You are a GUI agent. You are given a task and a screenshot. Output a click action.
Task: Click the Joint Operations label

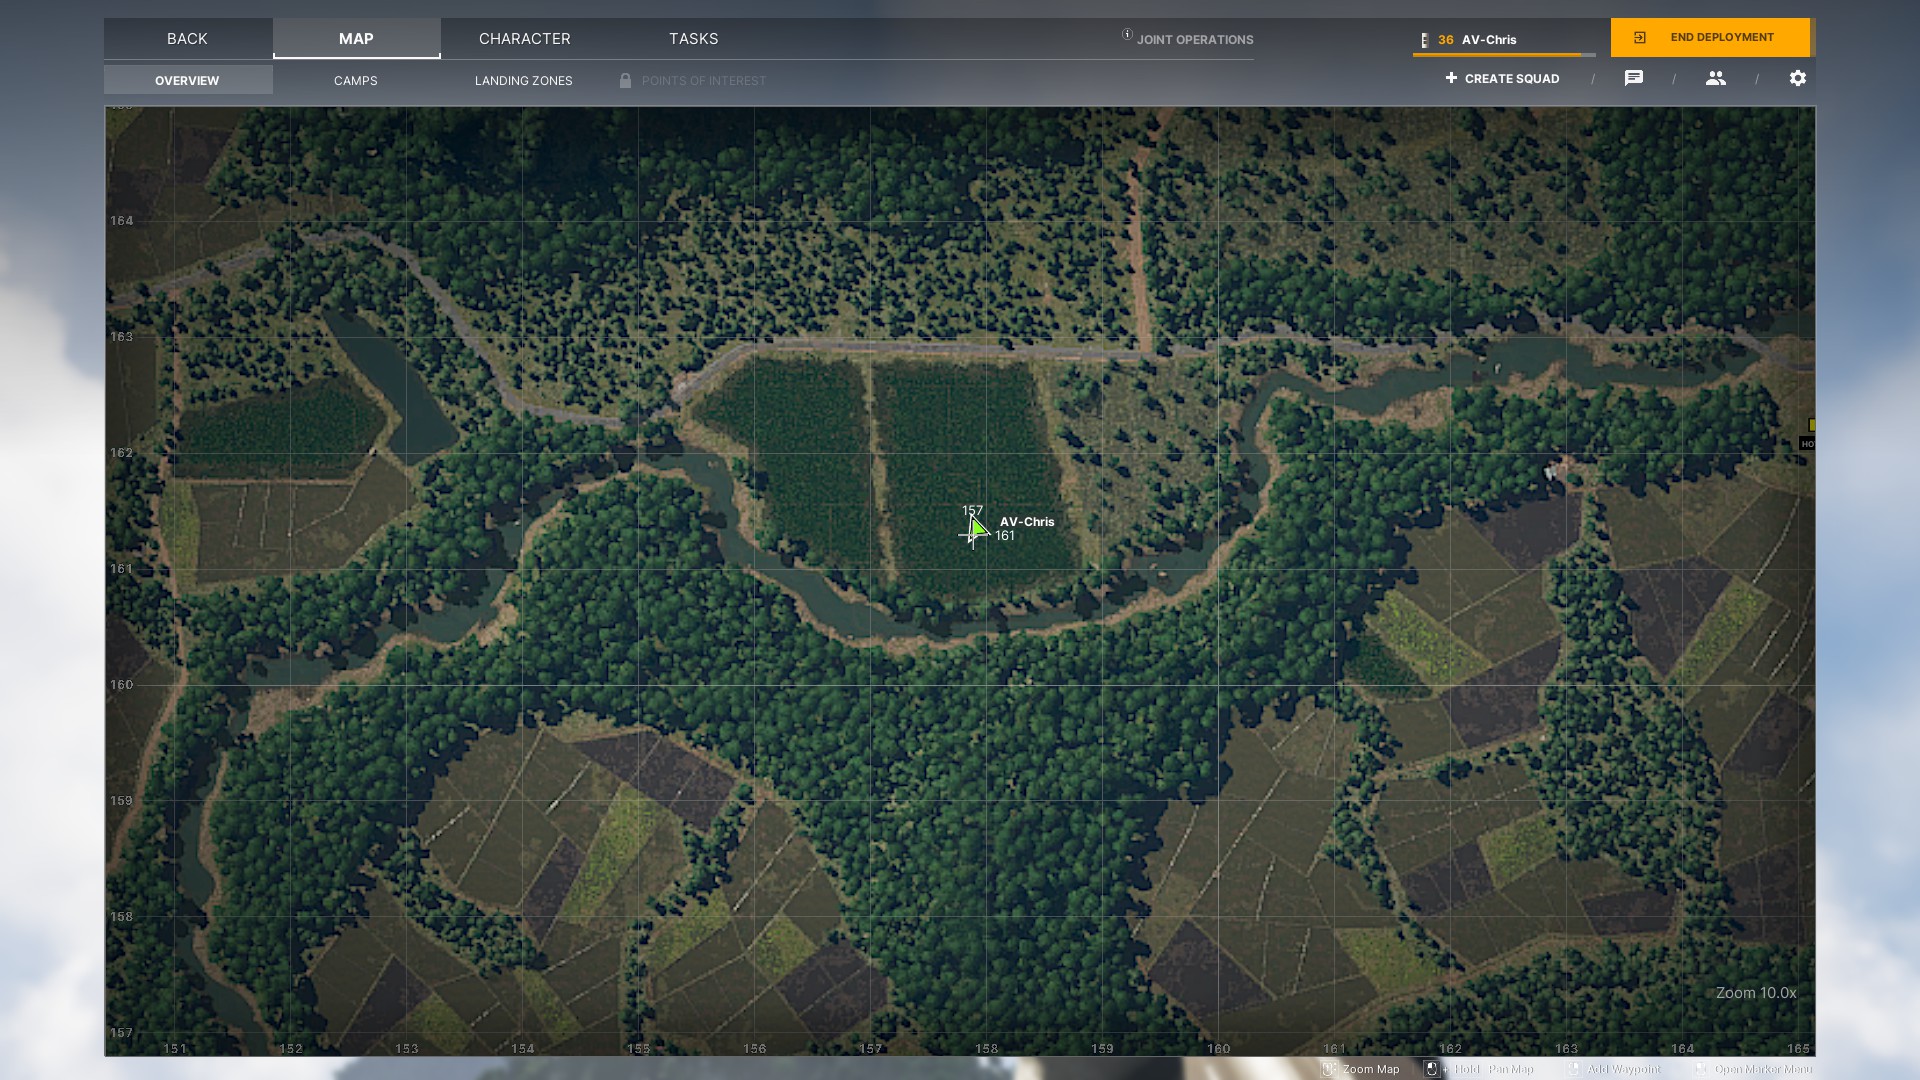(x=1194, y=40)
